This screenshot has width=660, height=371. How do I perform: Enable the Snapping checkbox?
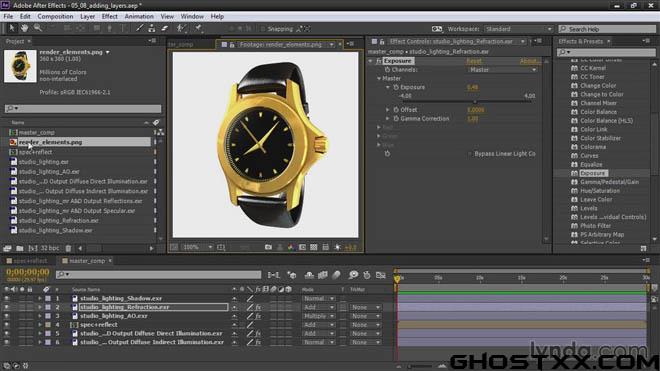click(263, 29)
